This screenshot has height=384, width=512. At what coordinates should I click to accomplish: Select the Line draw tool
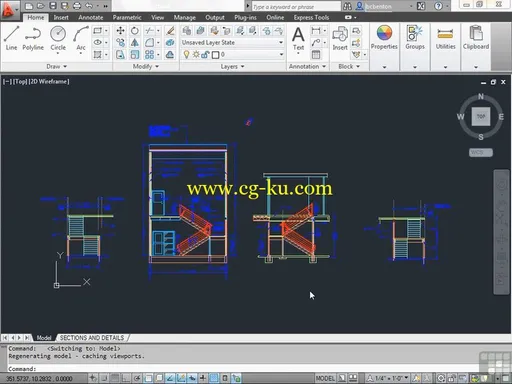click(11, 38)
